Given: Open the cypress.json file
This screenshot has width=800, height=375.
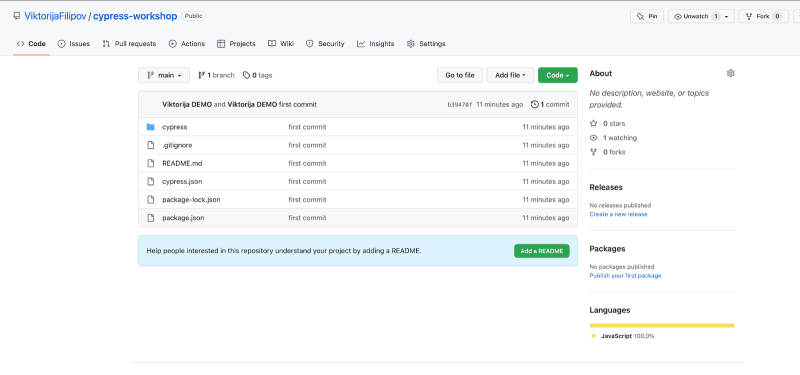Looking at the screenshot, I should 182,182.
